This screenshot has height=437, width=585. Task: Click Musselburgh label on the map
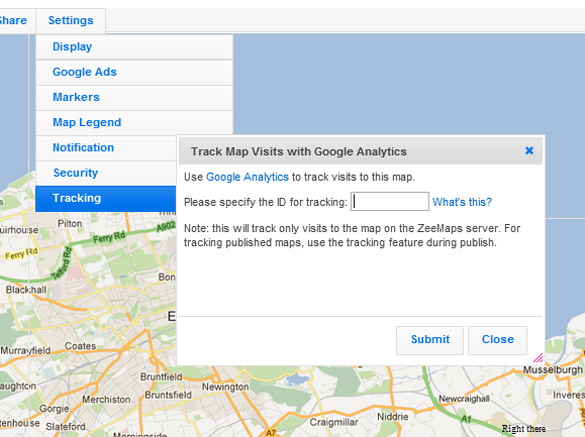[552, 370]
